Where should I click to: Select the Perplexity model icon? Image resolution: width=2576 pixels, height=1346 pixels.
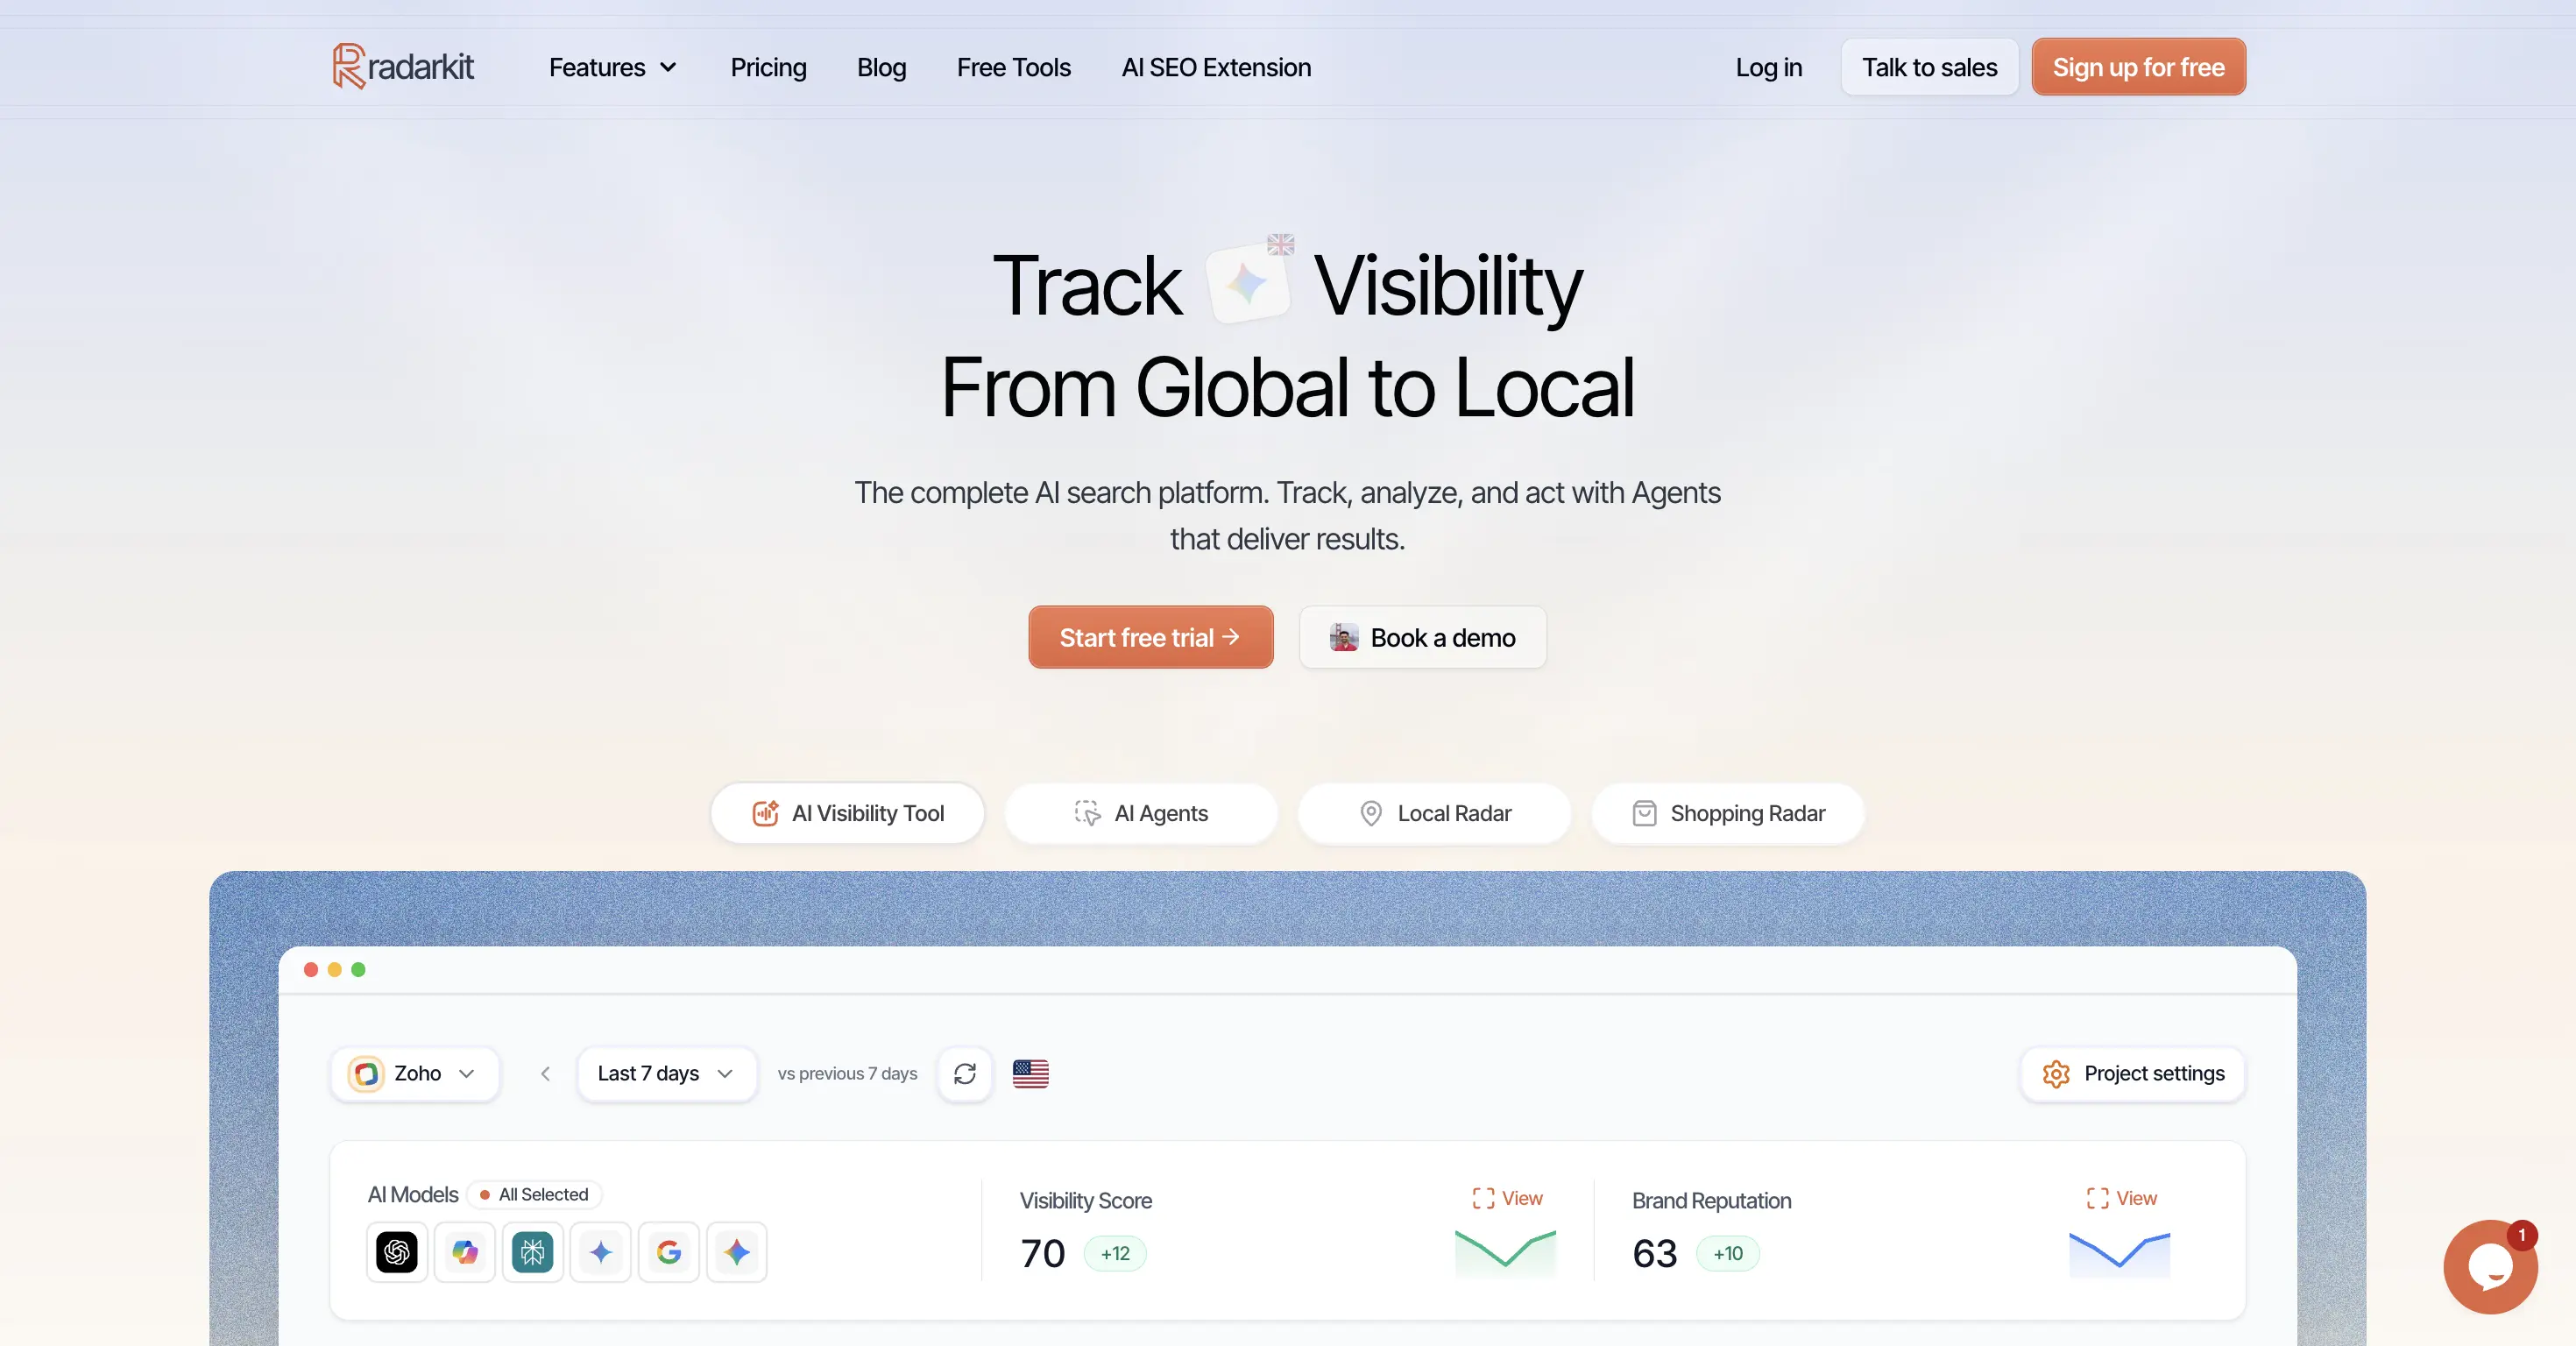pos(533,1252)
